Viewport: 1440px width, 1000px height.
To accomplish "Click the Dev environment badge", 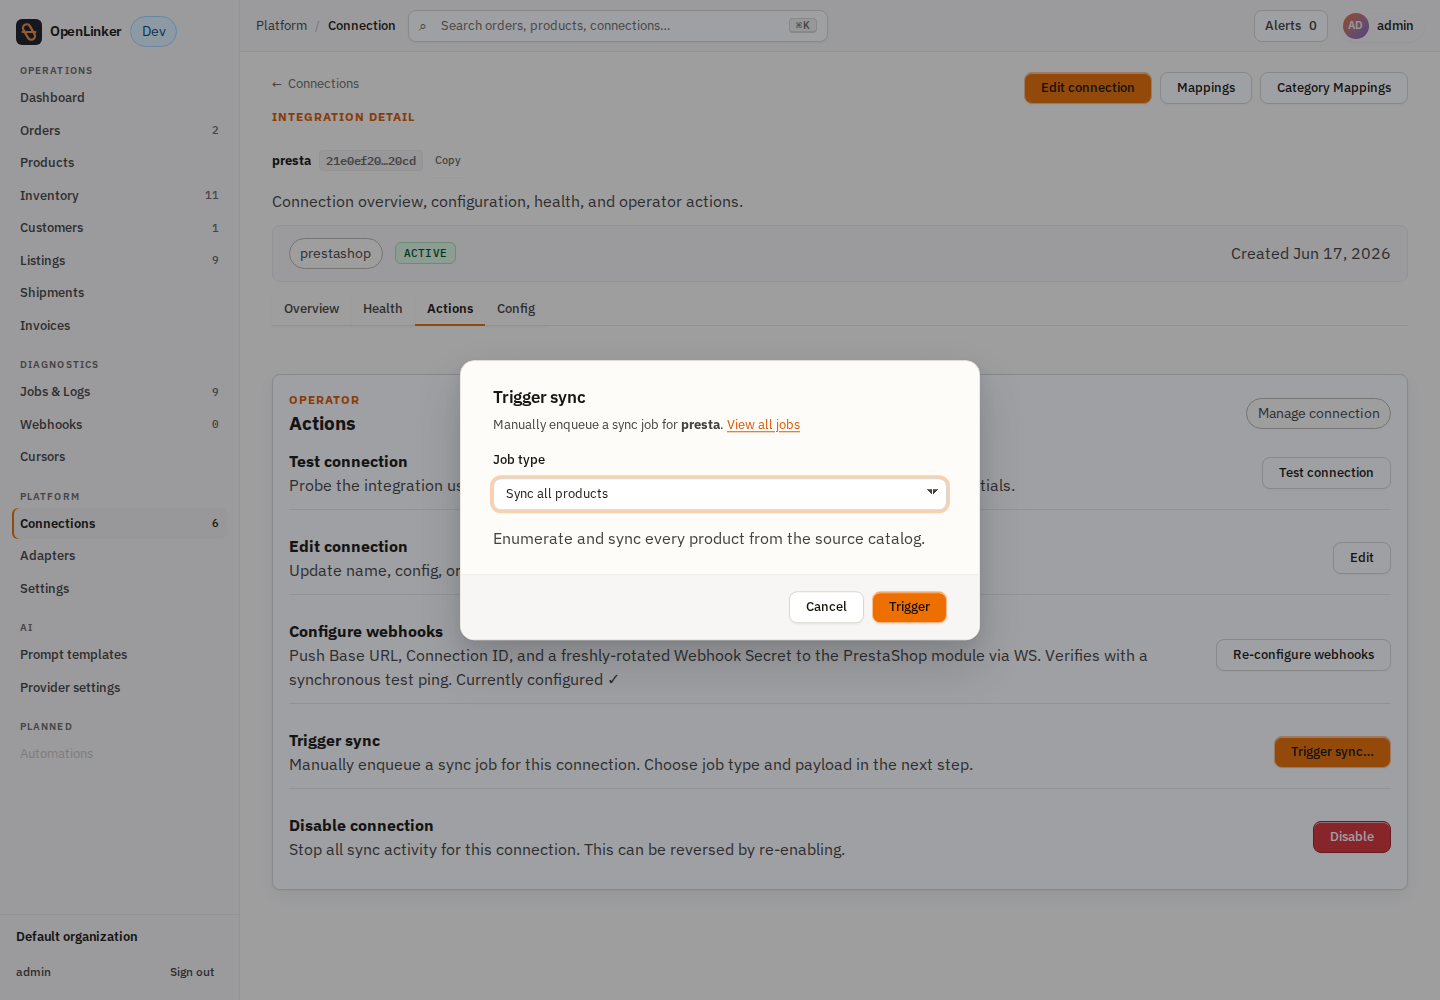I will (154, 32).
